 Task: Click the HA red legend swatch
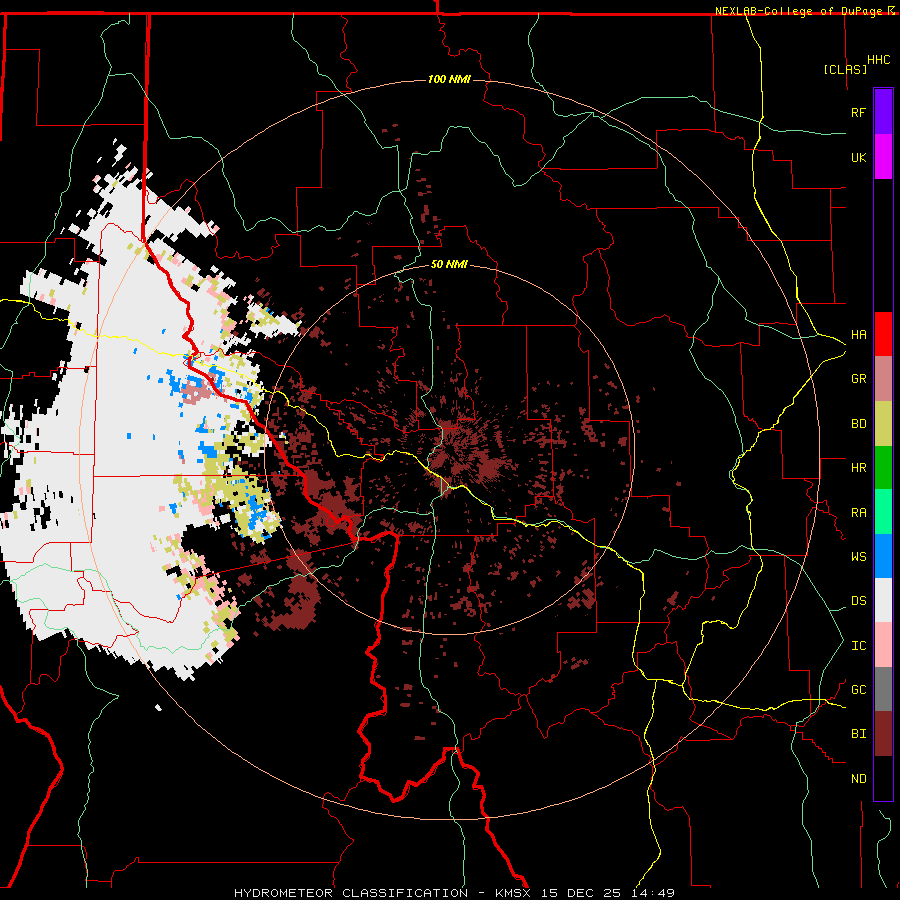click(883, 334)
